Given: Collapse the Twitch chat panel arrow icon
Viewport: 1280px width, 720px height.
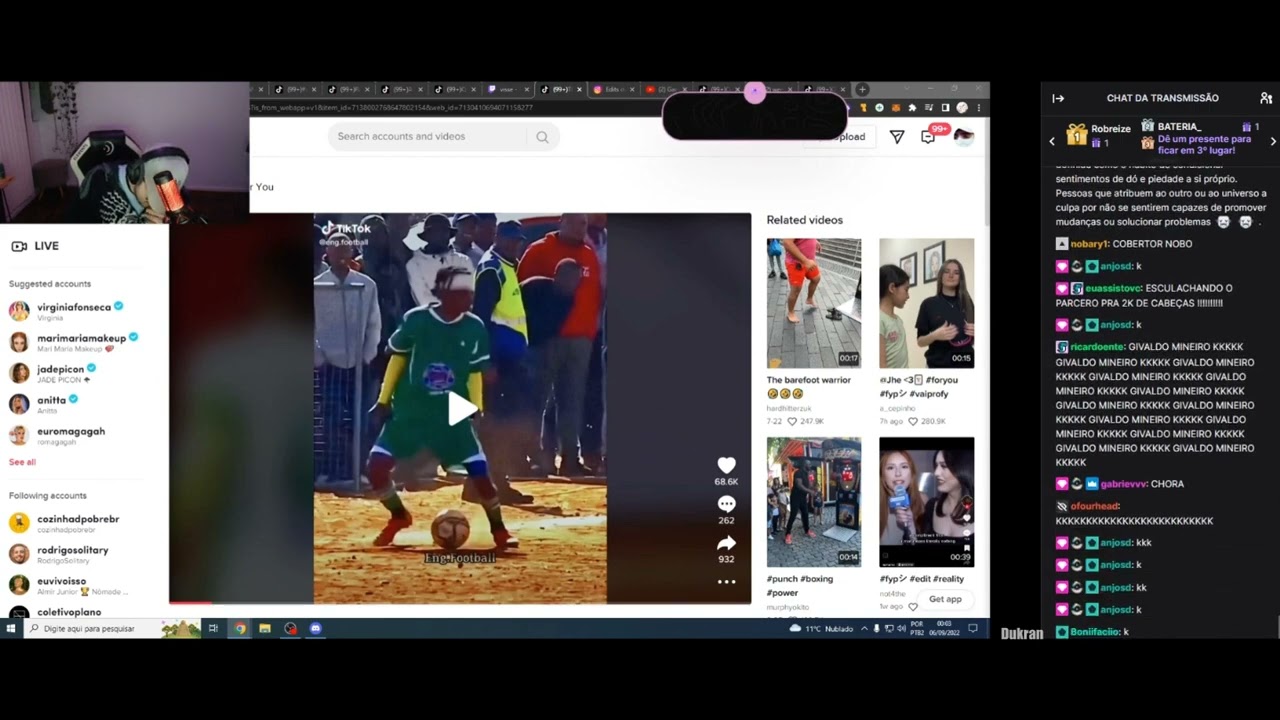Looking at the screenshot, I should 1058,98.
